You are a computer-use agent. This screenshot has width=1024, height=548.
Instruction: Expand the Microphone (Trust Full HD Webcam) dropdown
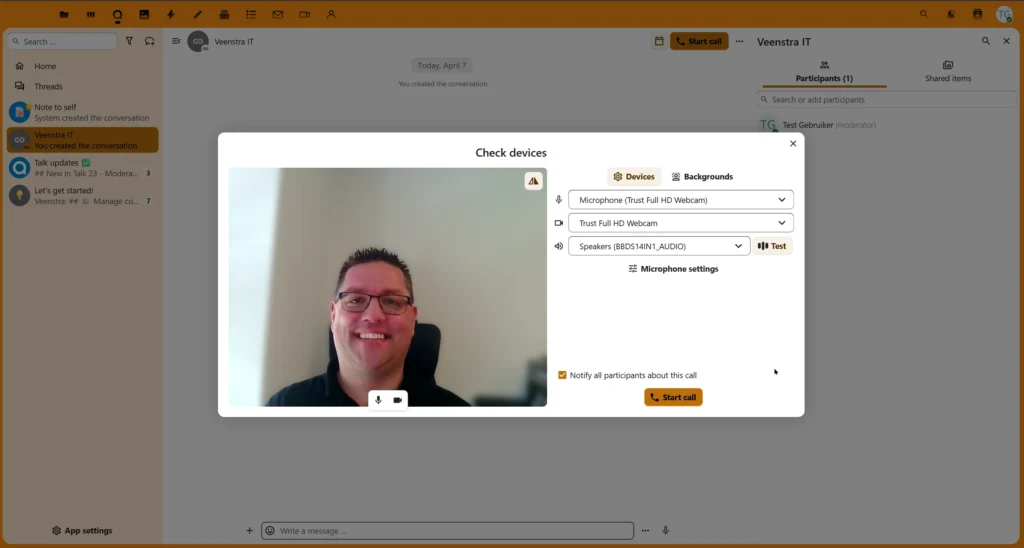(x=680, y=200)
